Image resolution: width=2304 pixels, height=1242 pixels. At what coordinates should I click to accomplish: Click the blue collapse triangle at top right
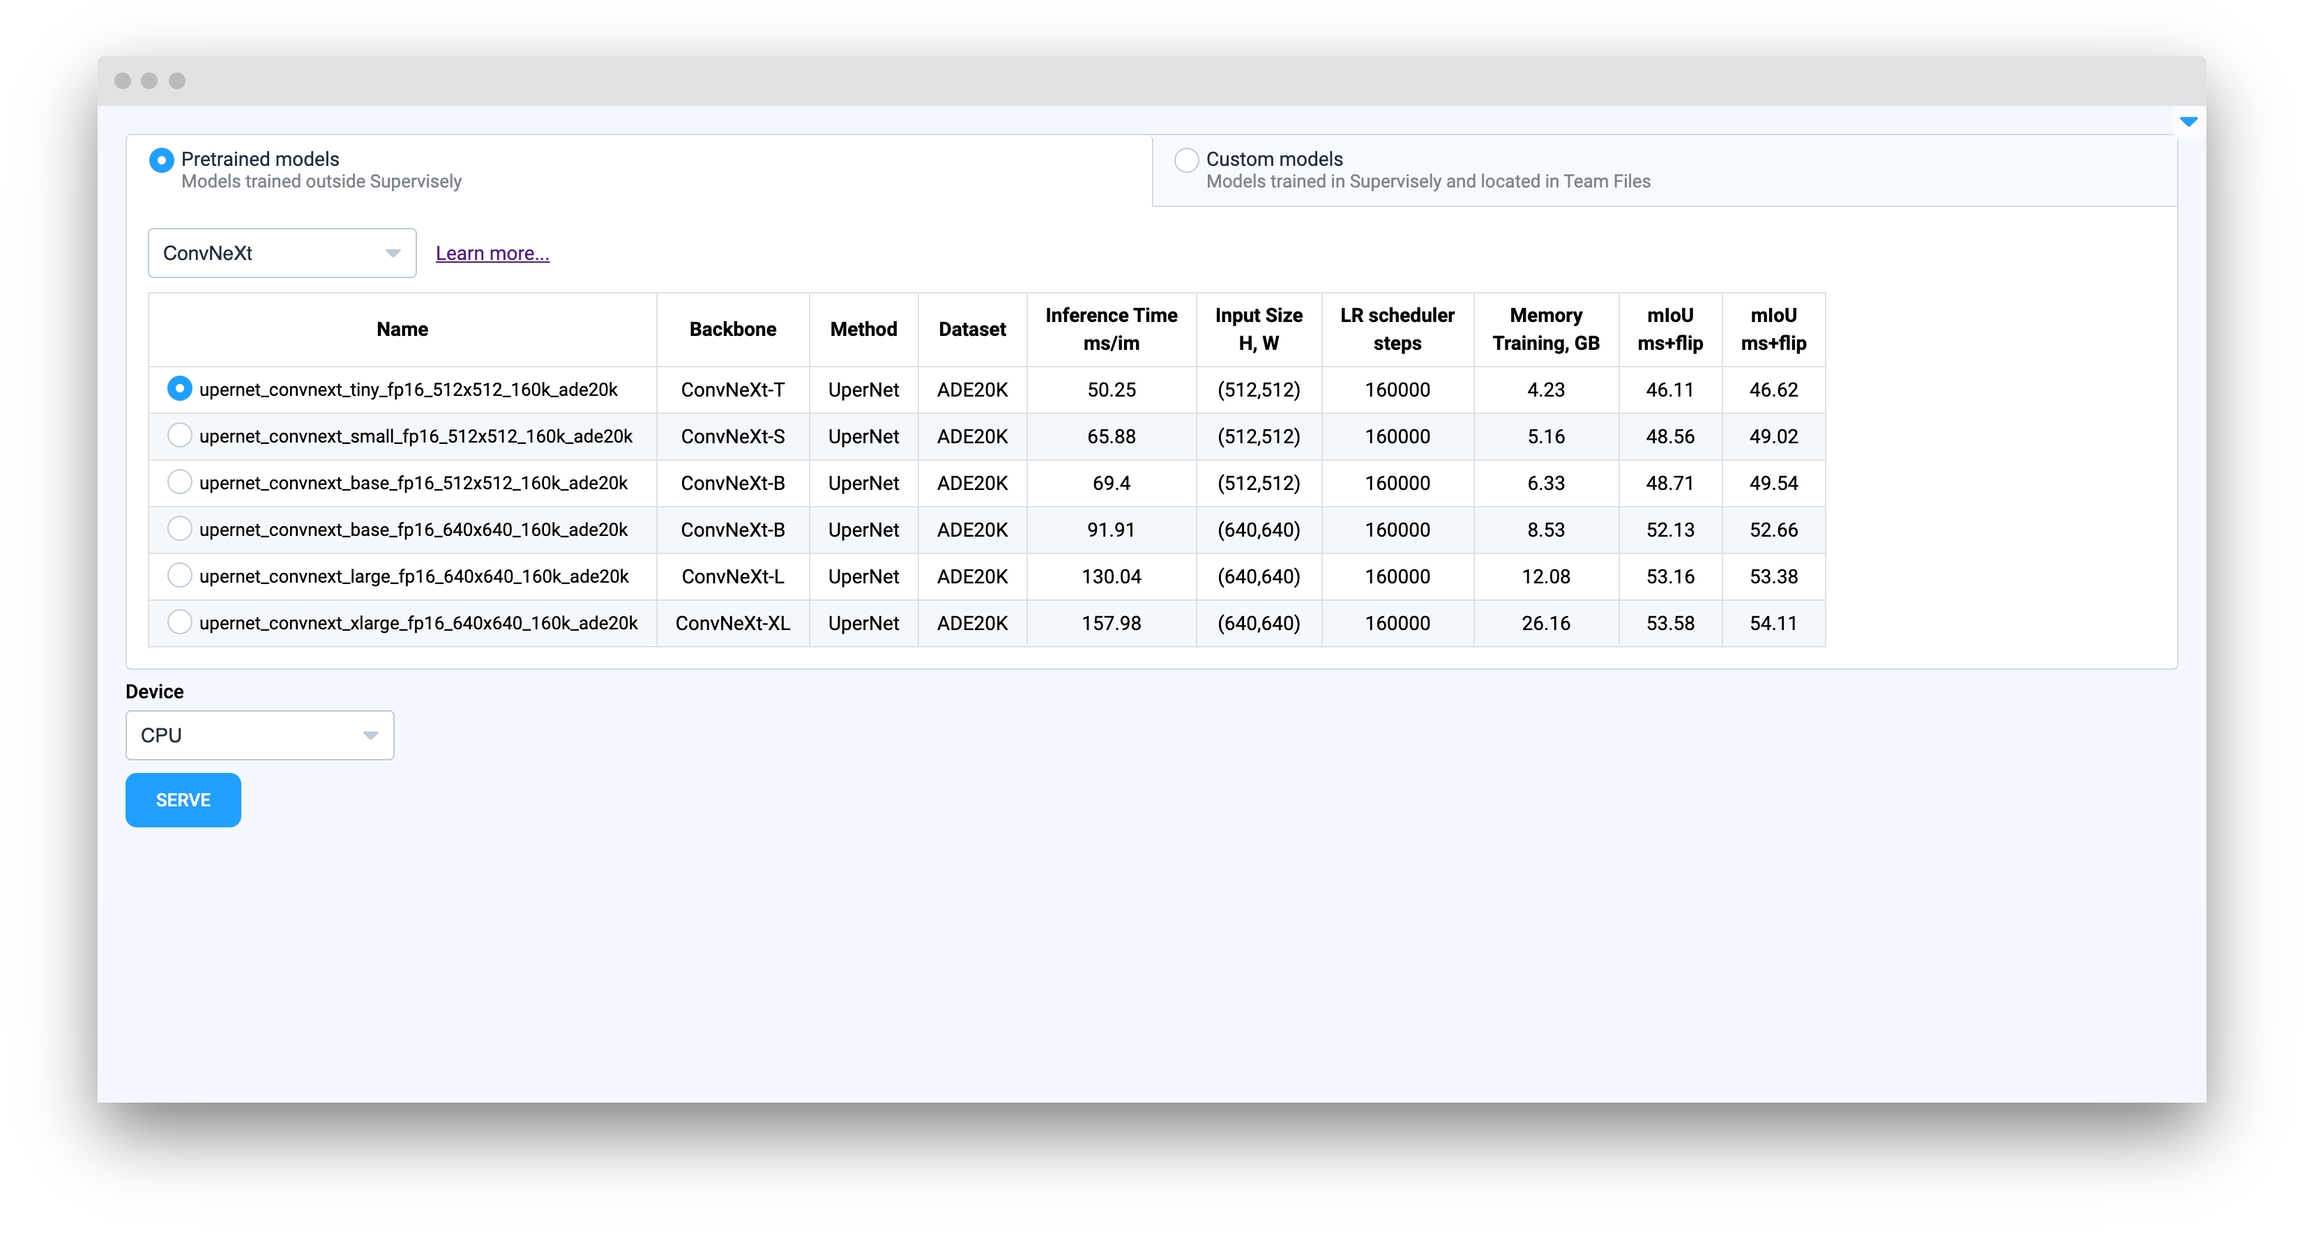(x=2188, y=122)
